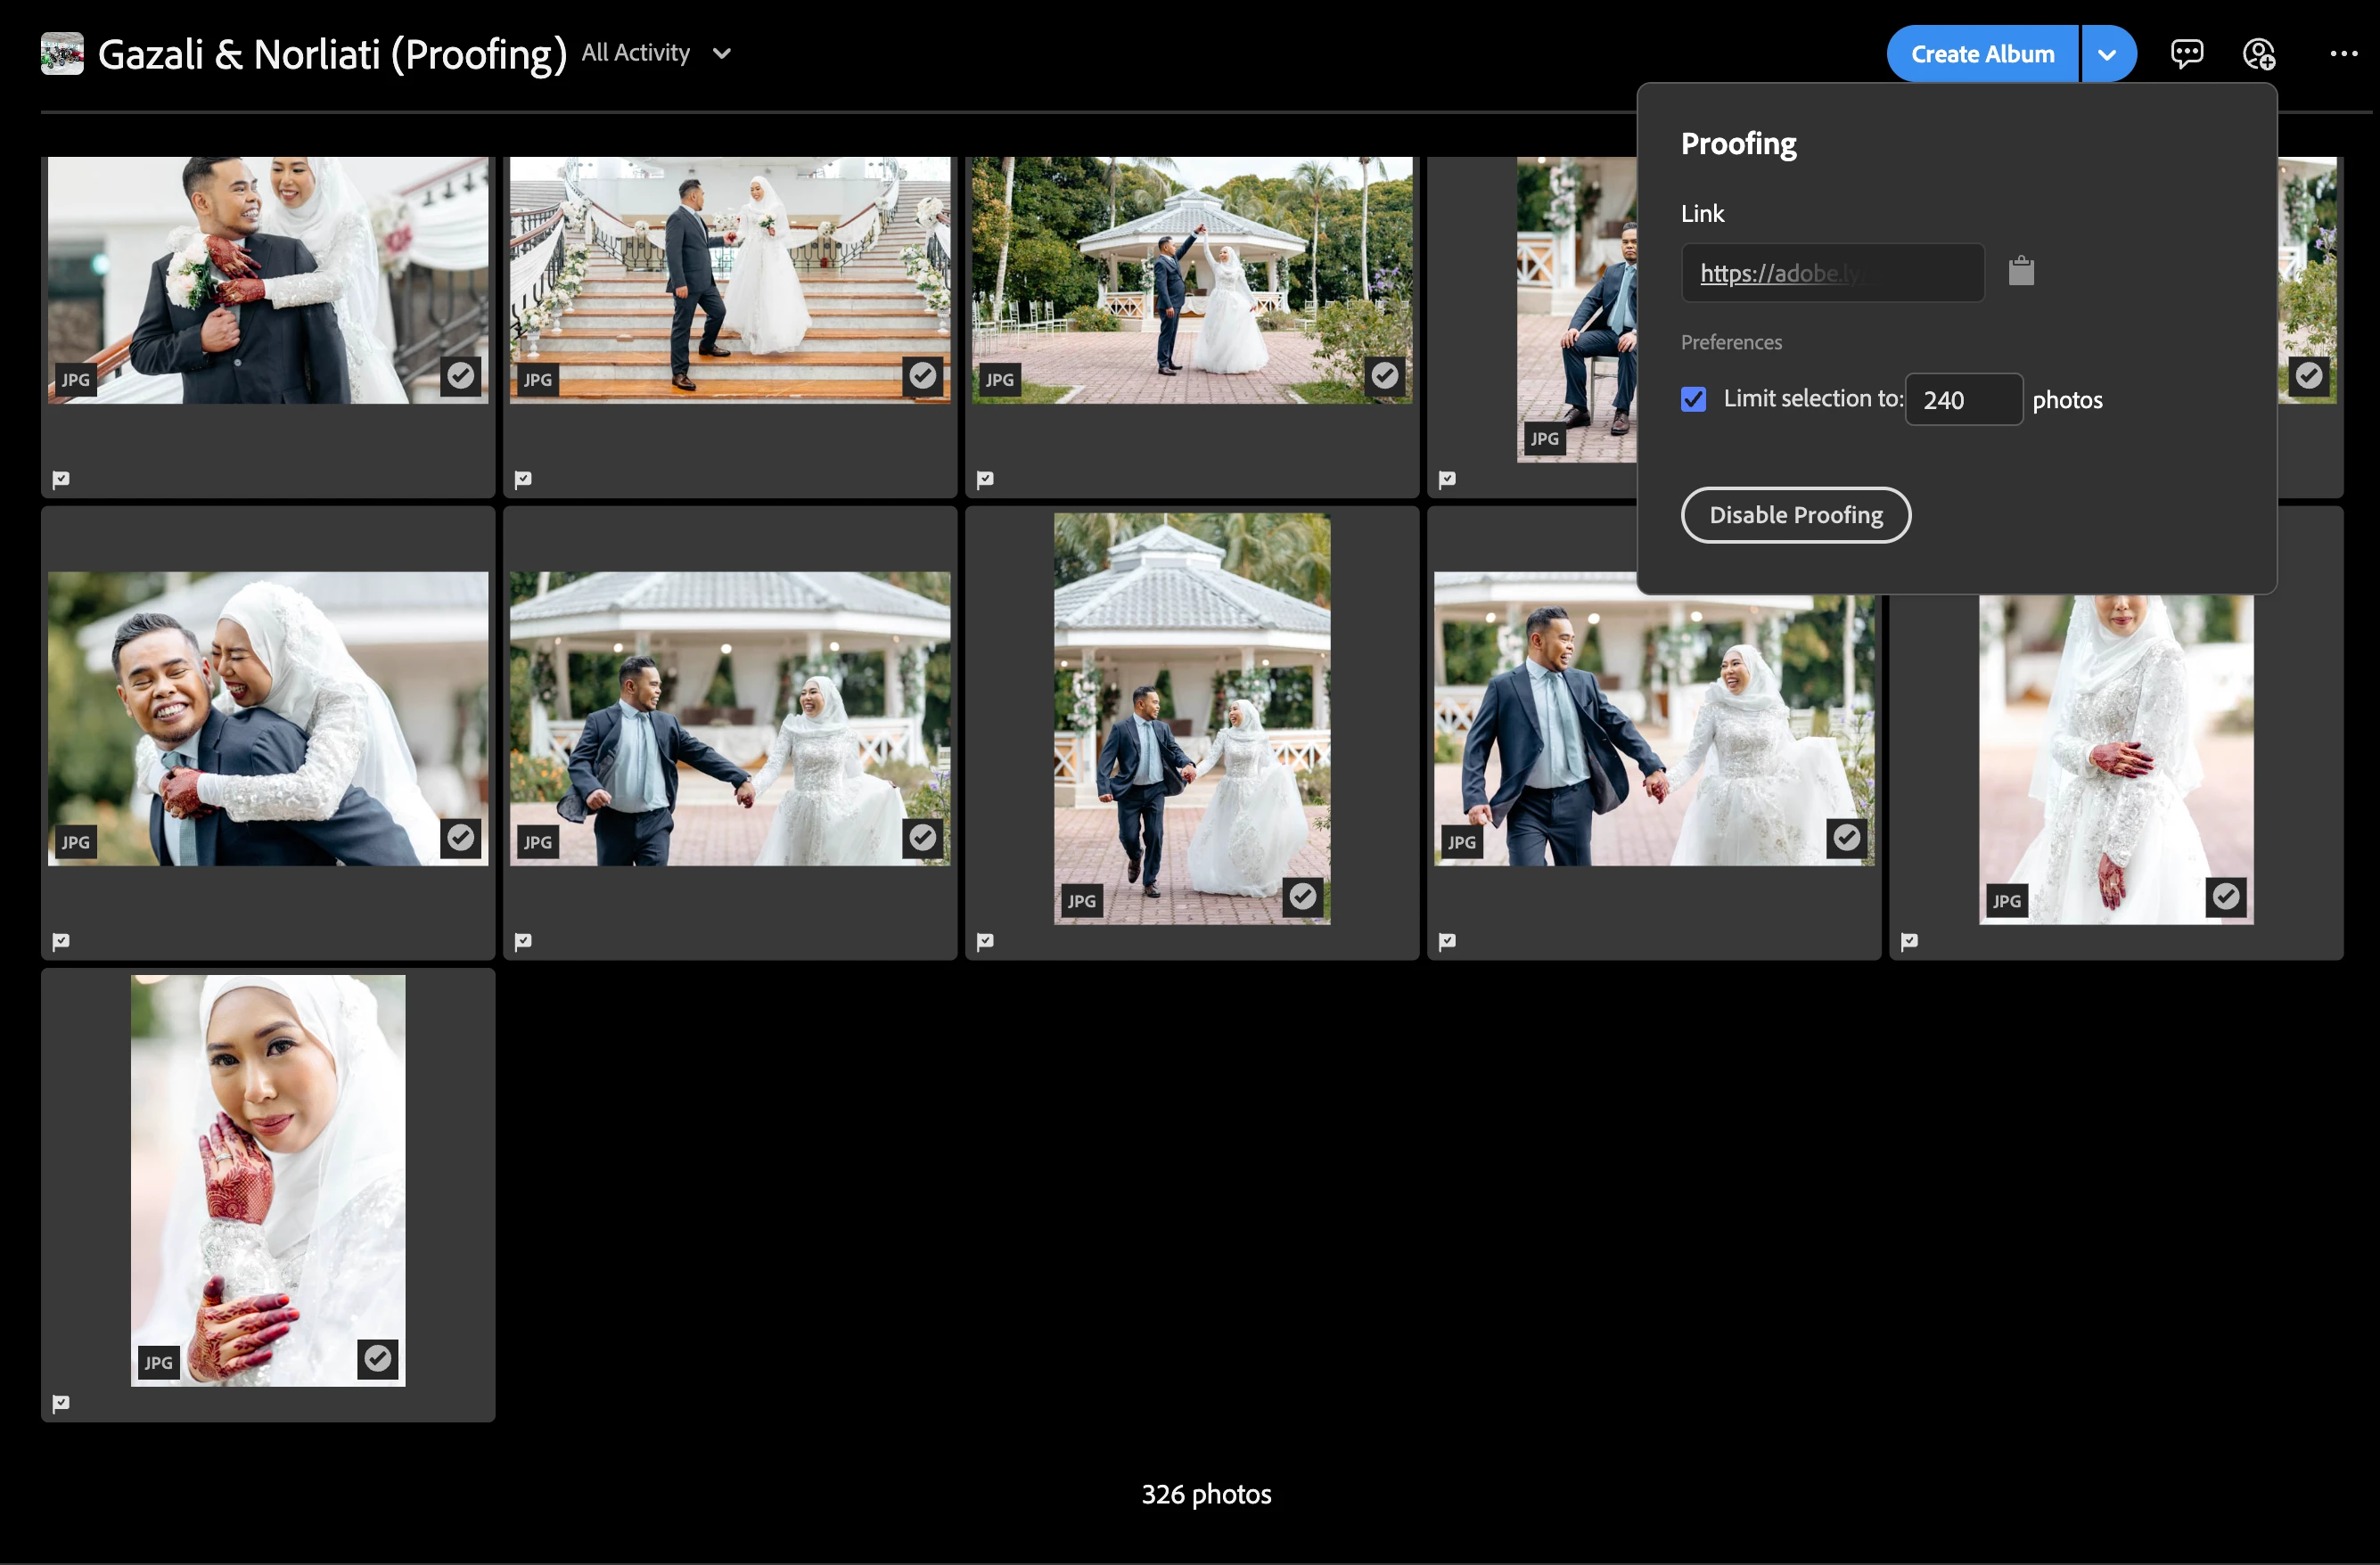
Task: Click flag icon under staircase couple photo
Action: click(x=523, y=479)
